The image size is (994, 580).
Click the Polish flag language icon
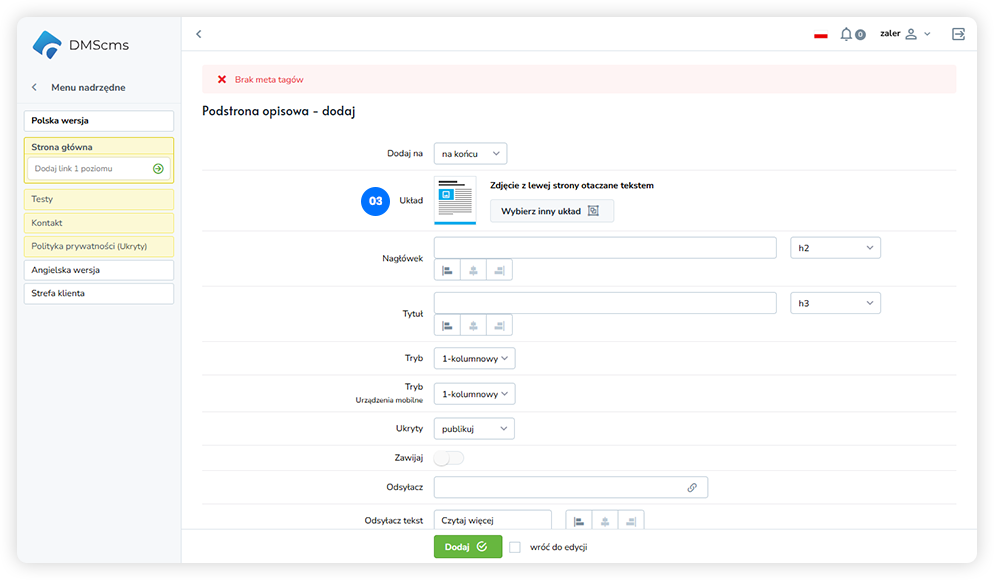point(820,35)
